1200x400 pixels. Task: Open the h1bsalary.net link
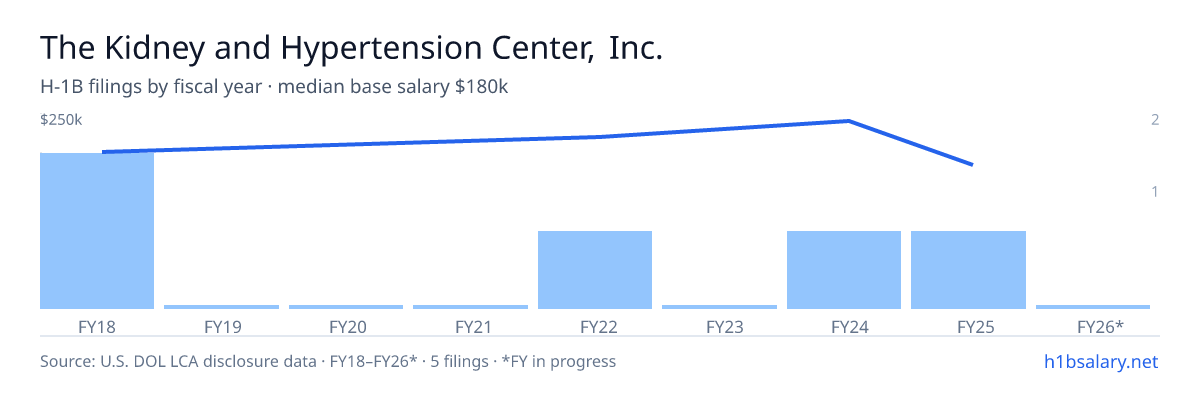click(1100, 362)
